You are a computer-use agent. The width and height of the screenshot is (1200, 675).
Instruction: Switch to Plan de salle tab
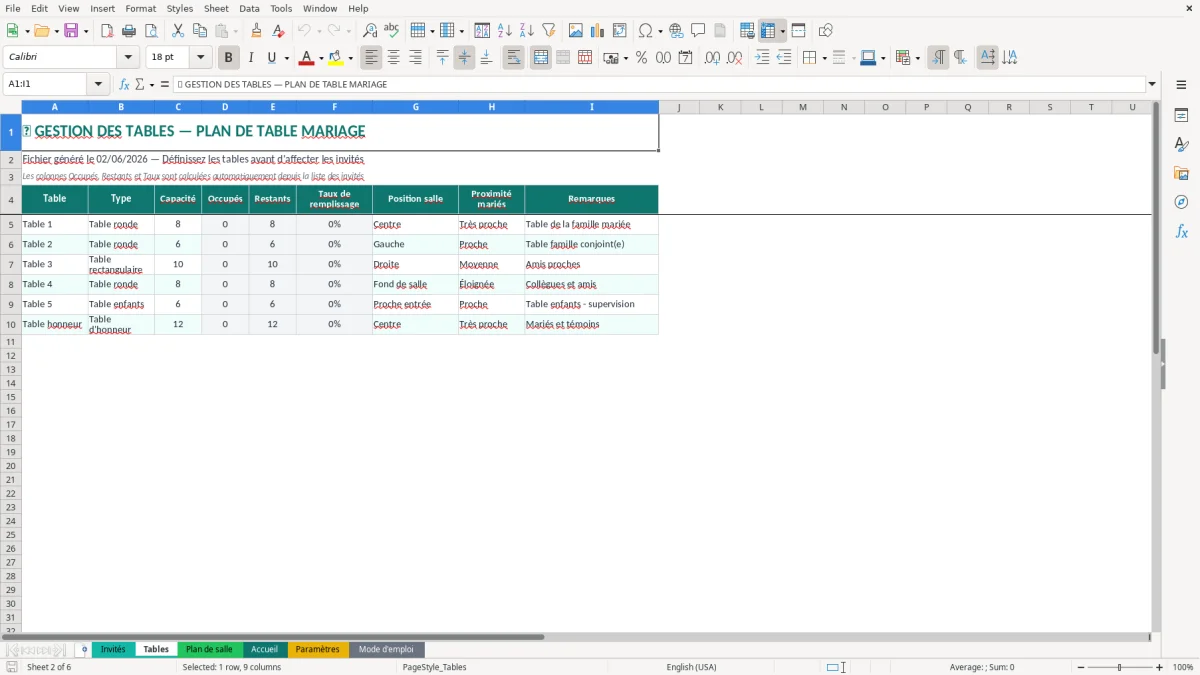tap(209, 650)
